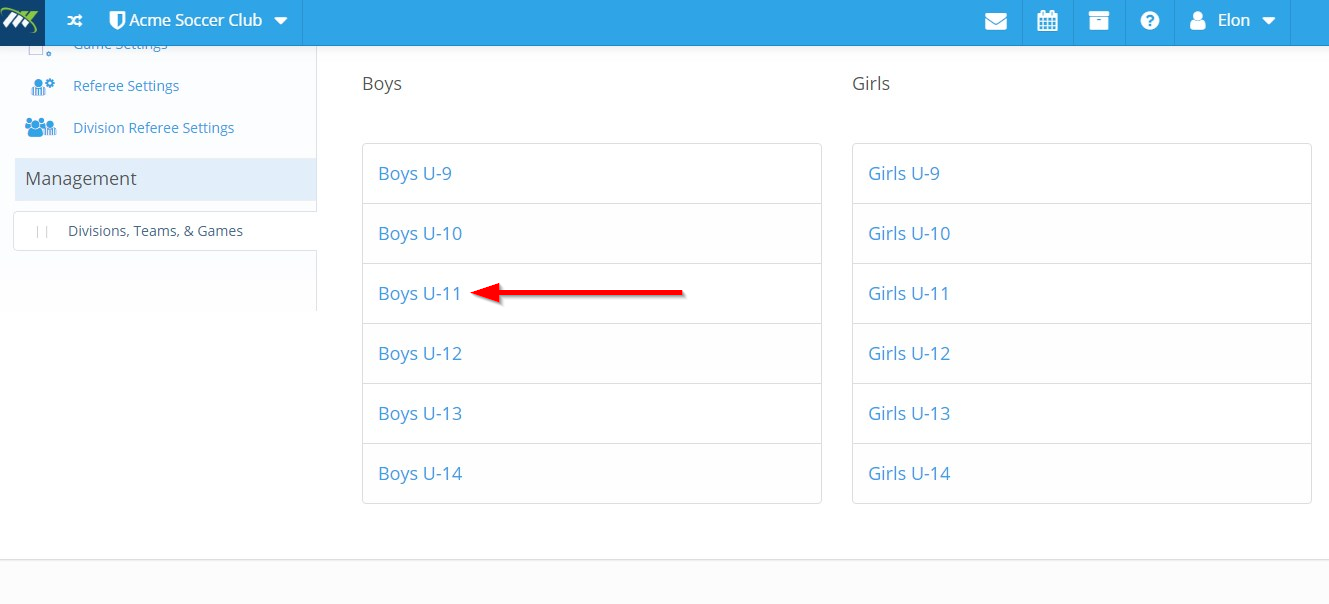This screenshot has height=604, width=1329.
Task: Open the Elon user menu dropdown
Action: tap(1232, 21)
